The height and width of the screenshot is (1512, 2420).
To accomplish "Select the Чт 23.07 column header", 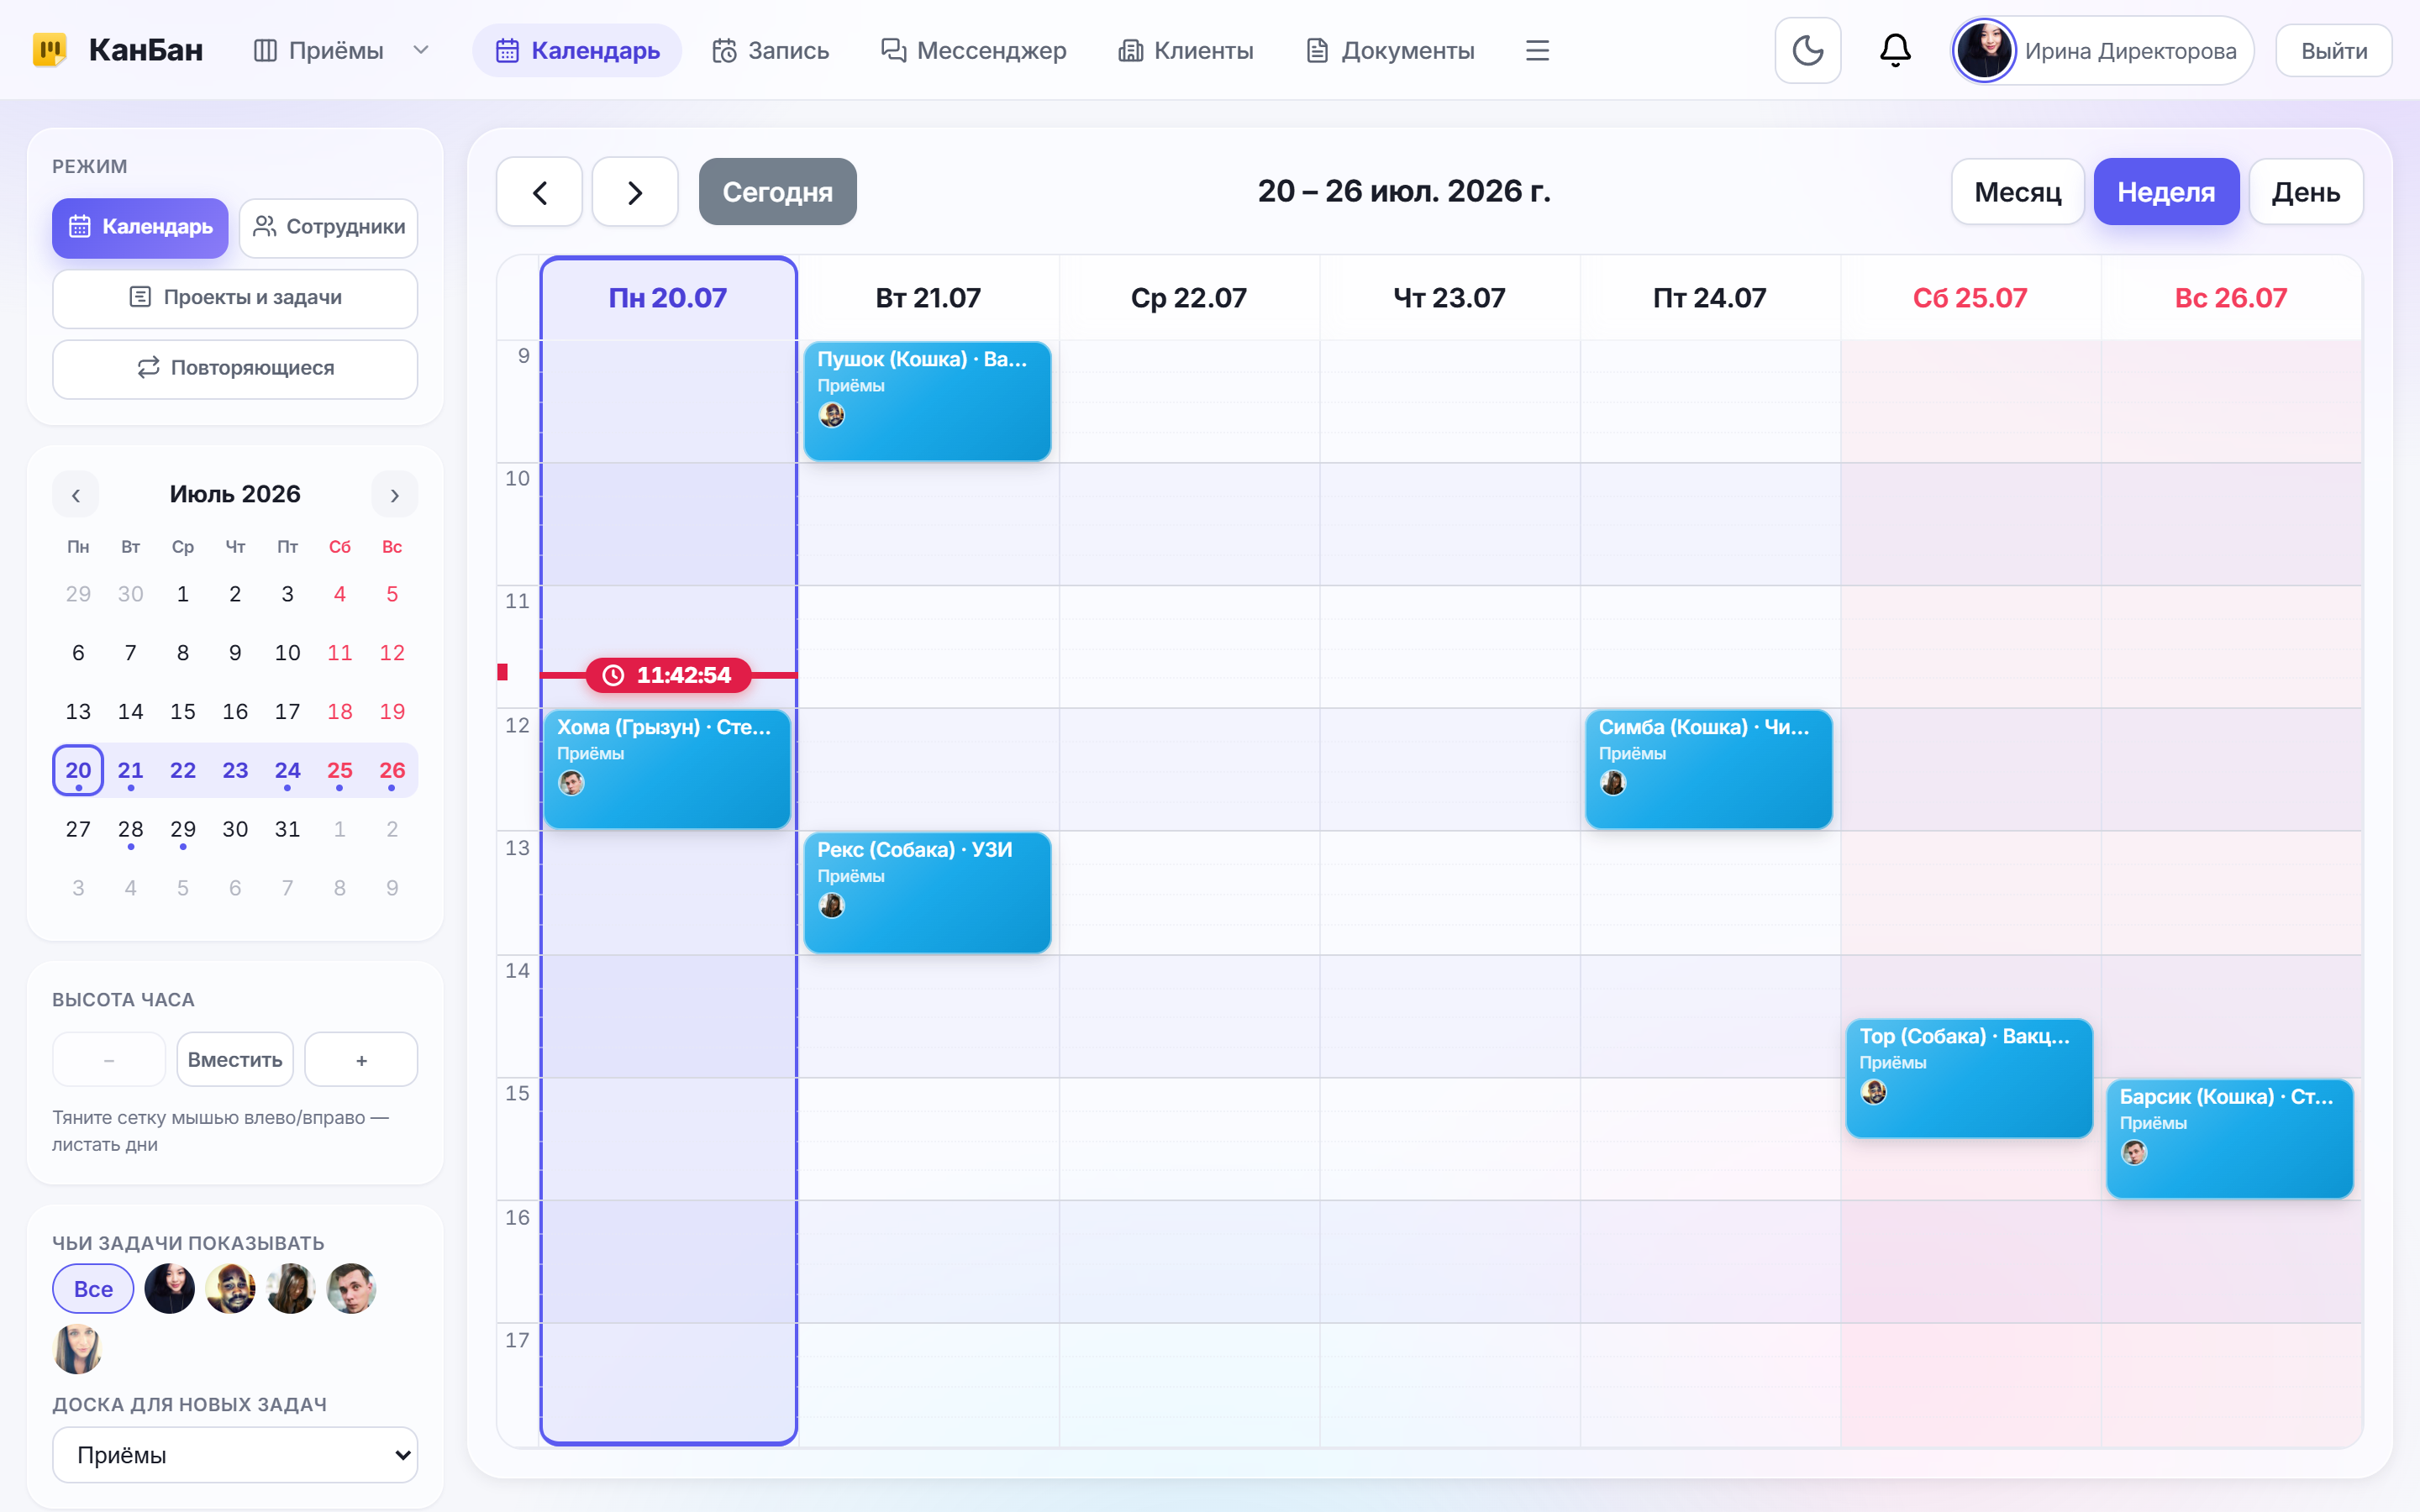I will tap(1449, 298).
